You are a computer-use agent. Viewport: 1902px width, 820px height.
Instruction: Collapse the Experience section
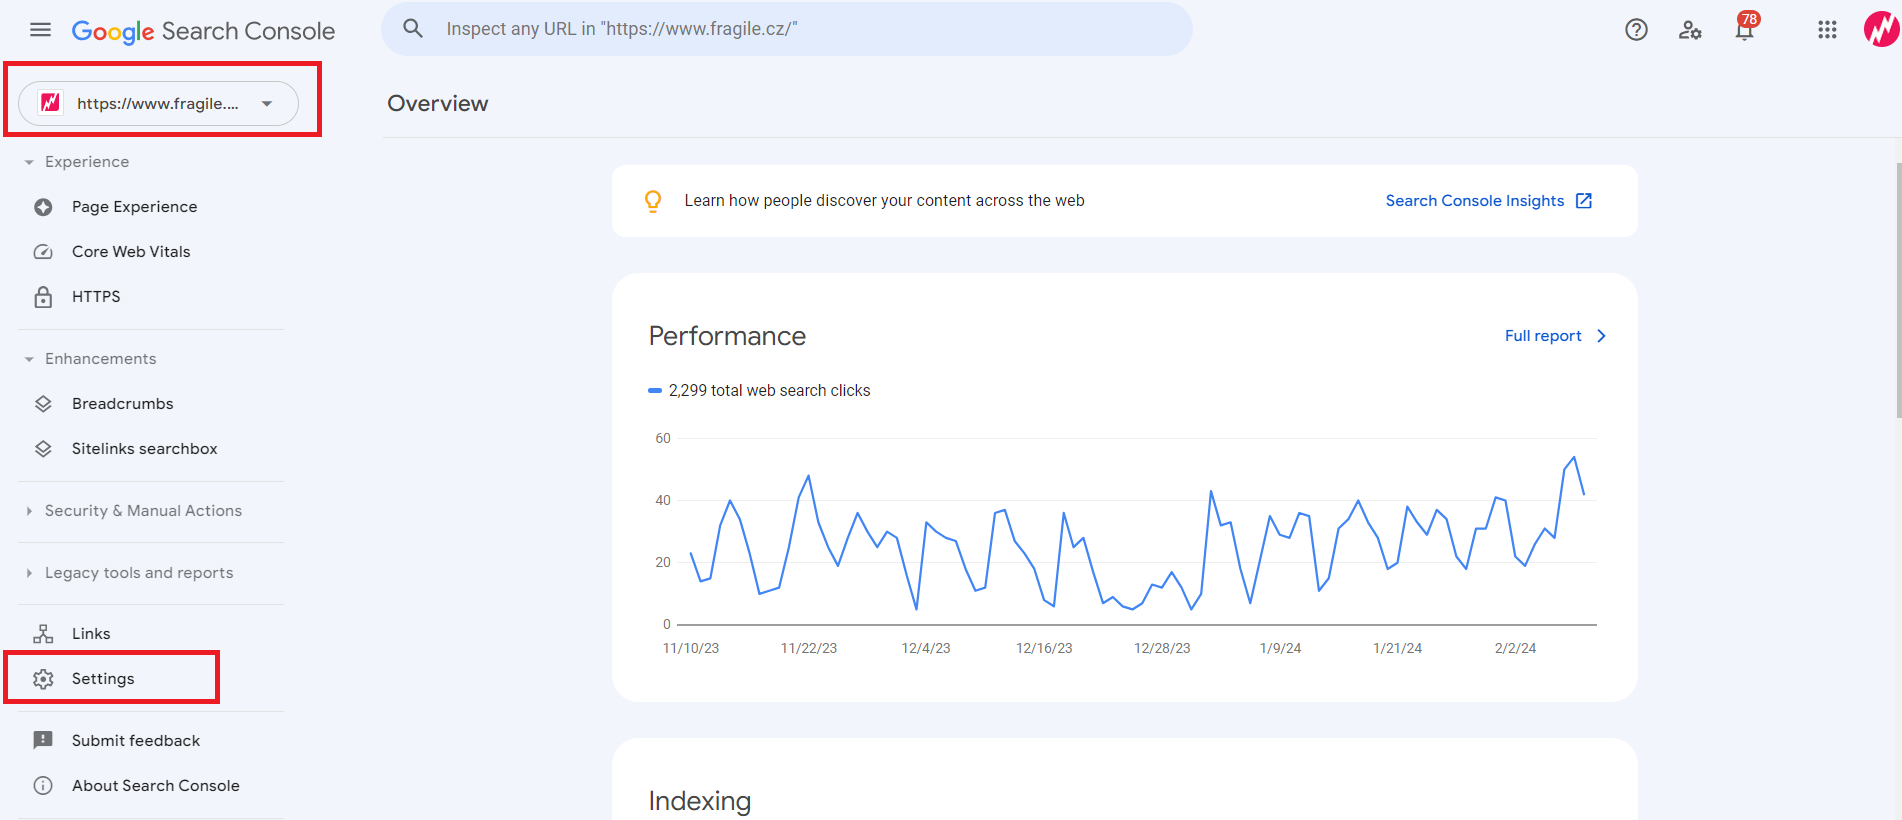point(29,162)
